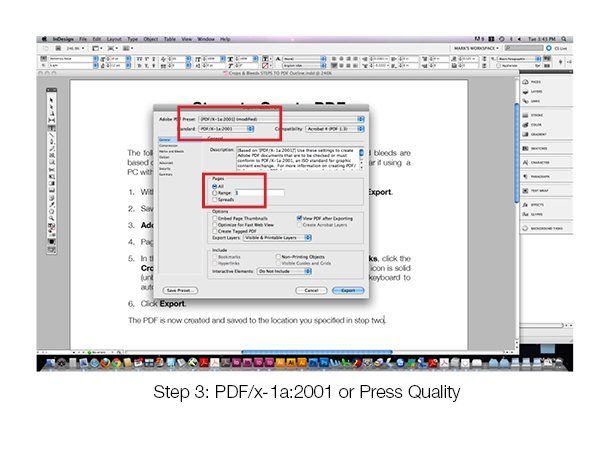Open the Links panel
612x468 pixels.
532,101
